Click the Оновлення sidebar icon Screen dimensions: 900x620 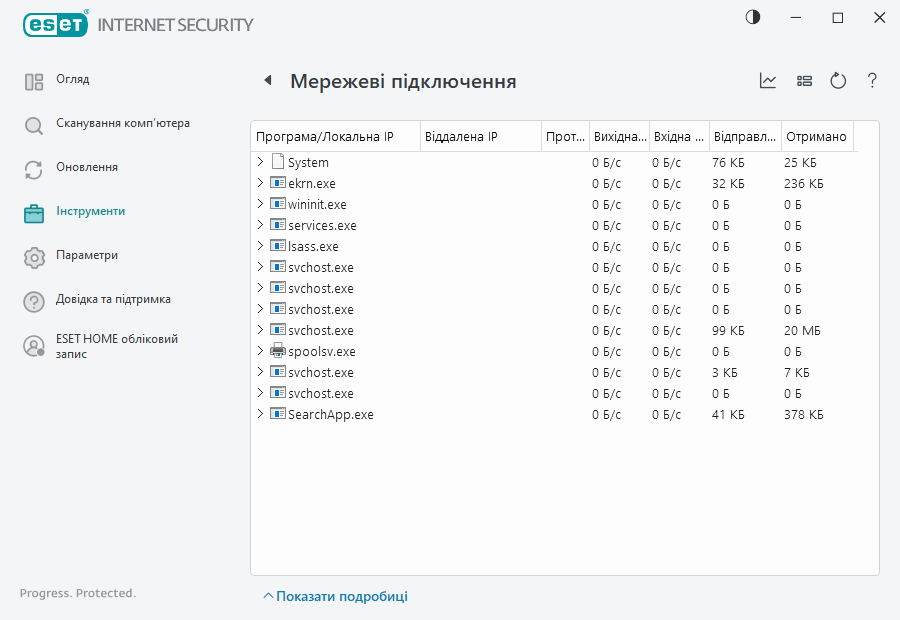coord(34,167)
